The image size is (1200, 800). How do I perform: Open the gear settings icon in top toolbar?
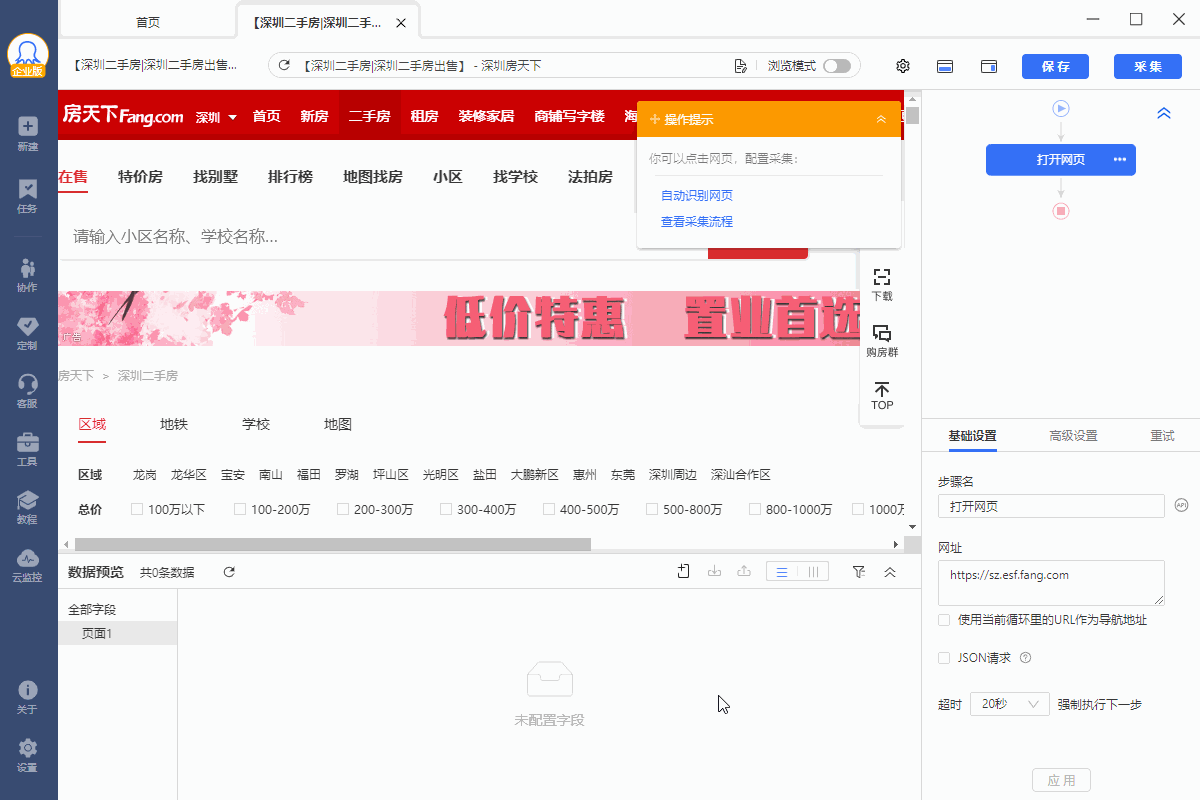pyautogui.click(x=903, y=66)
